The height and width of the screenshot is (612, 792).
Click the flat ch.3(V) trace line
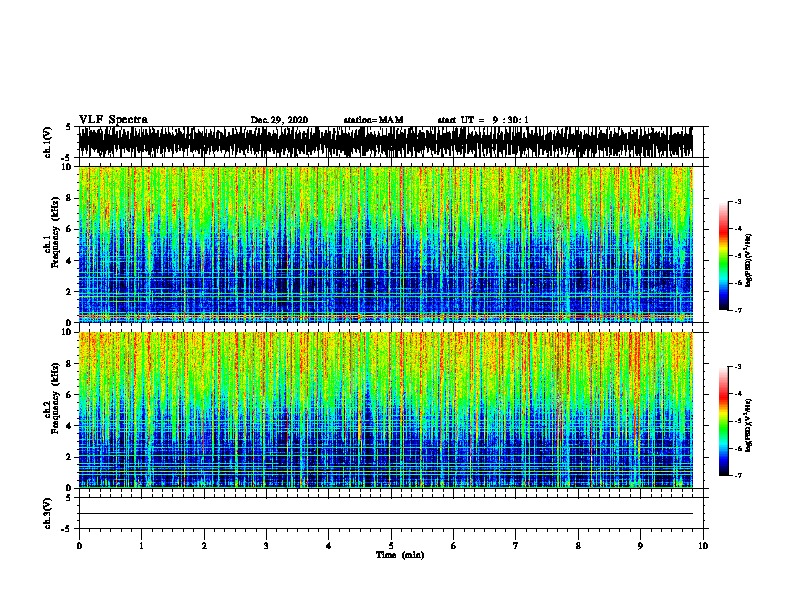coord(386,514)
